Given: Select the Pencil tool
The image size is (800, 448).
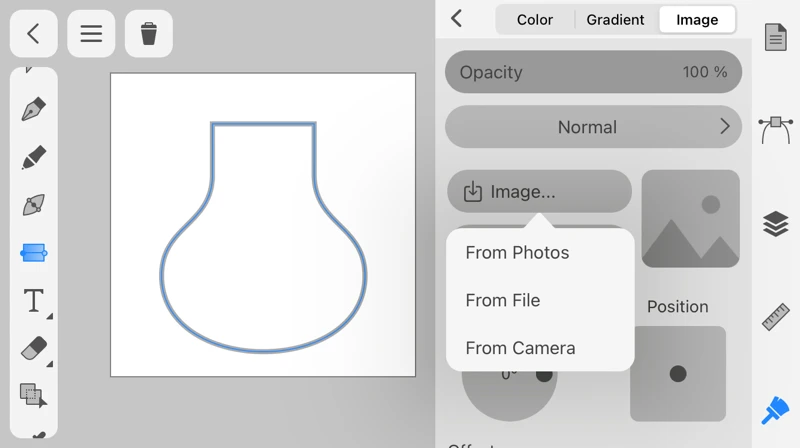Looking at the screenshot, I should tap(33, 157).
